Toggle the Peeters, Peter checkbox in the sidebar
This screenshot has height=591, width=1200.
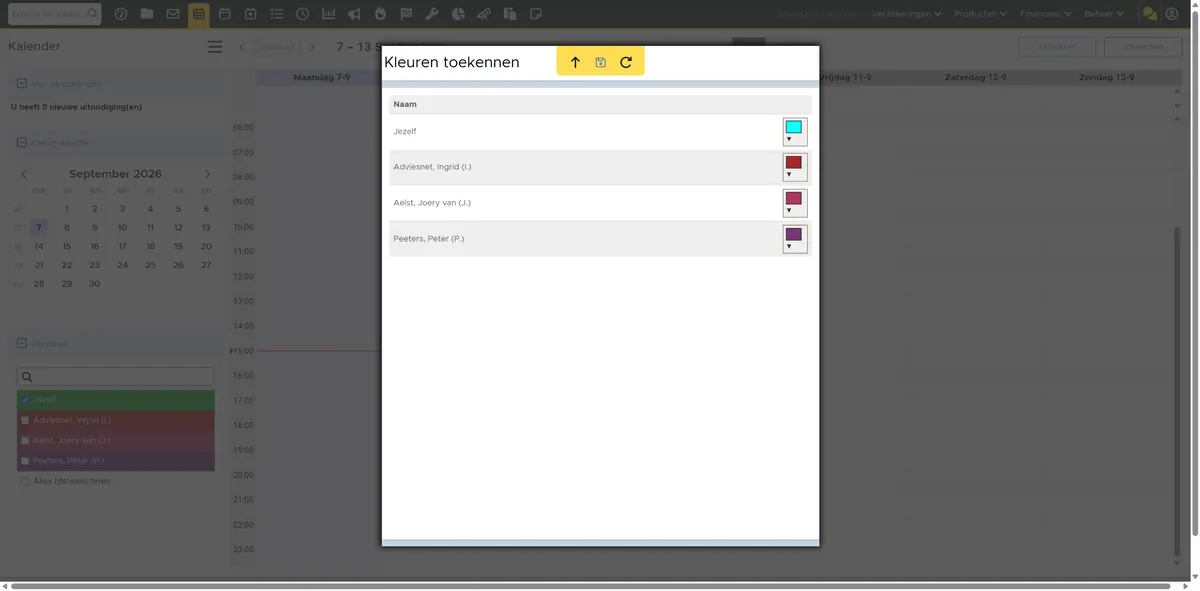point(25,461)
